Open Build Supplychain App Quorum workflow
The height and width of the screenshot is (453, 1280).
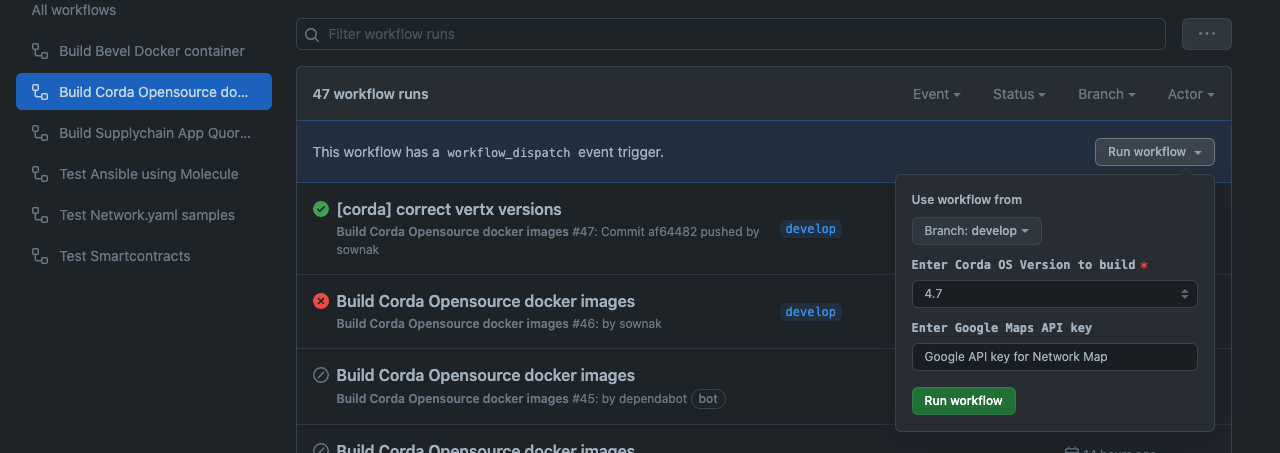point(144,133)
